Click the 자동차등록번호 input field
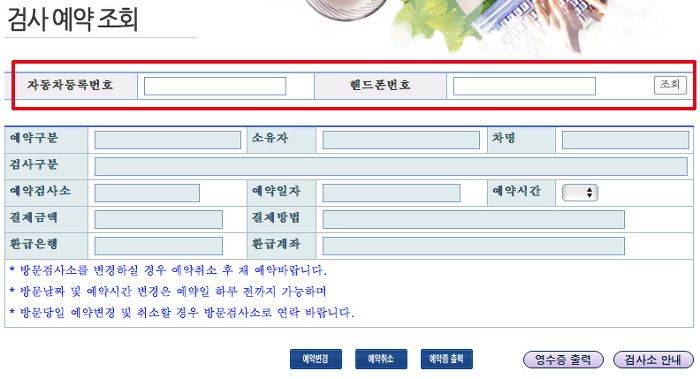Screen dimensions: 700x379 [x=215, y=86]
